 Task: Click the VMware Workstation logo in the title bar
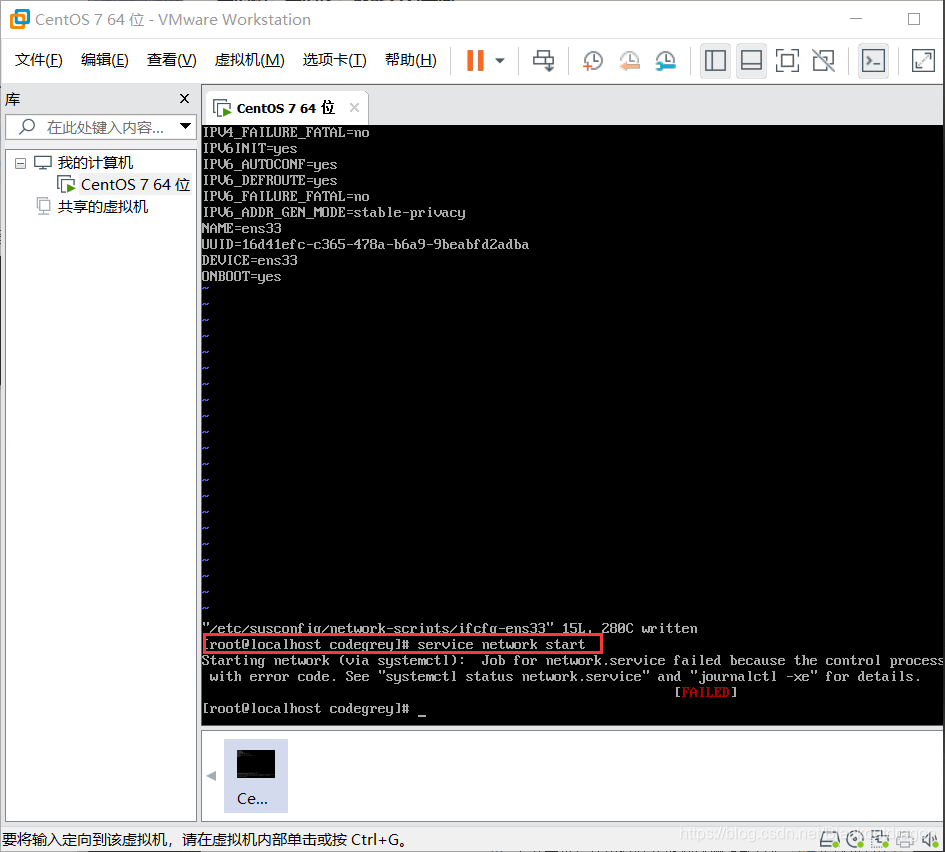pos(19,19)
